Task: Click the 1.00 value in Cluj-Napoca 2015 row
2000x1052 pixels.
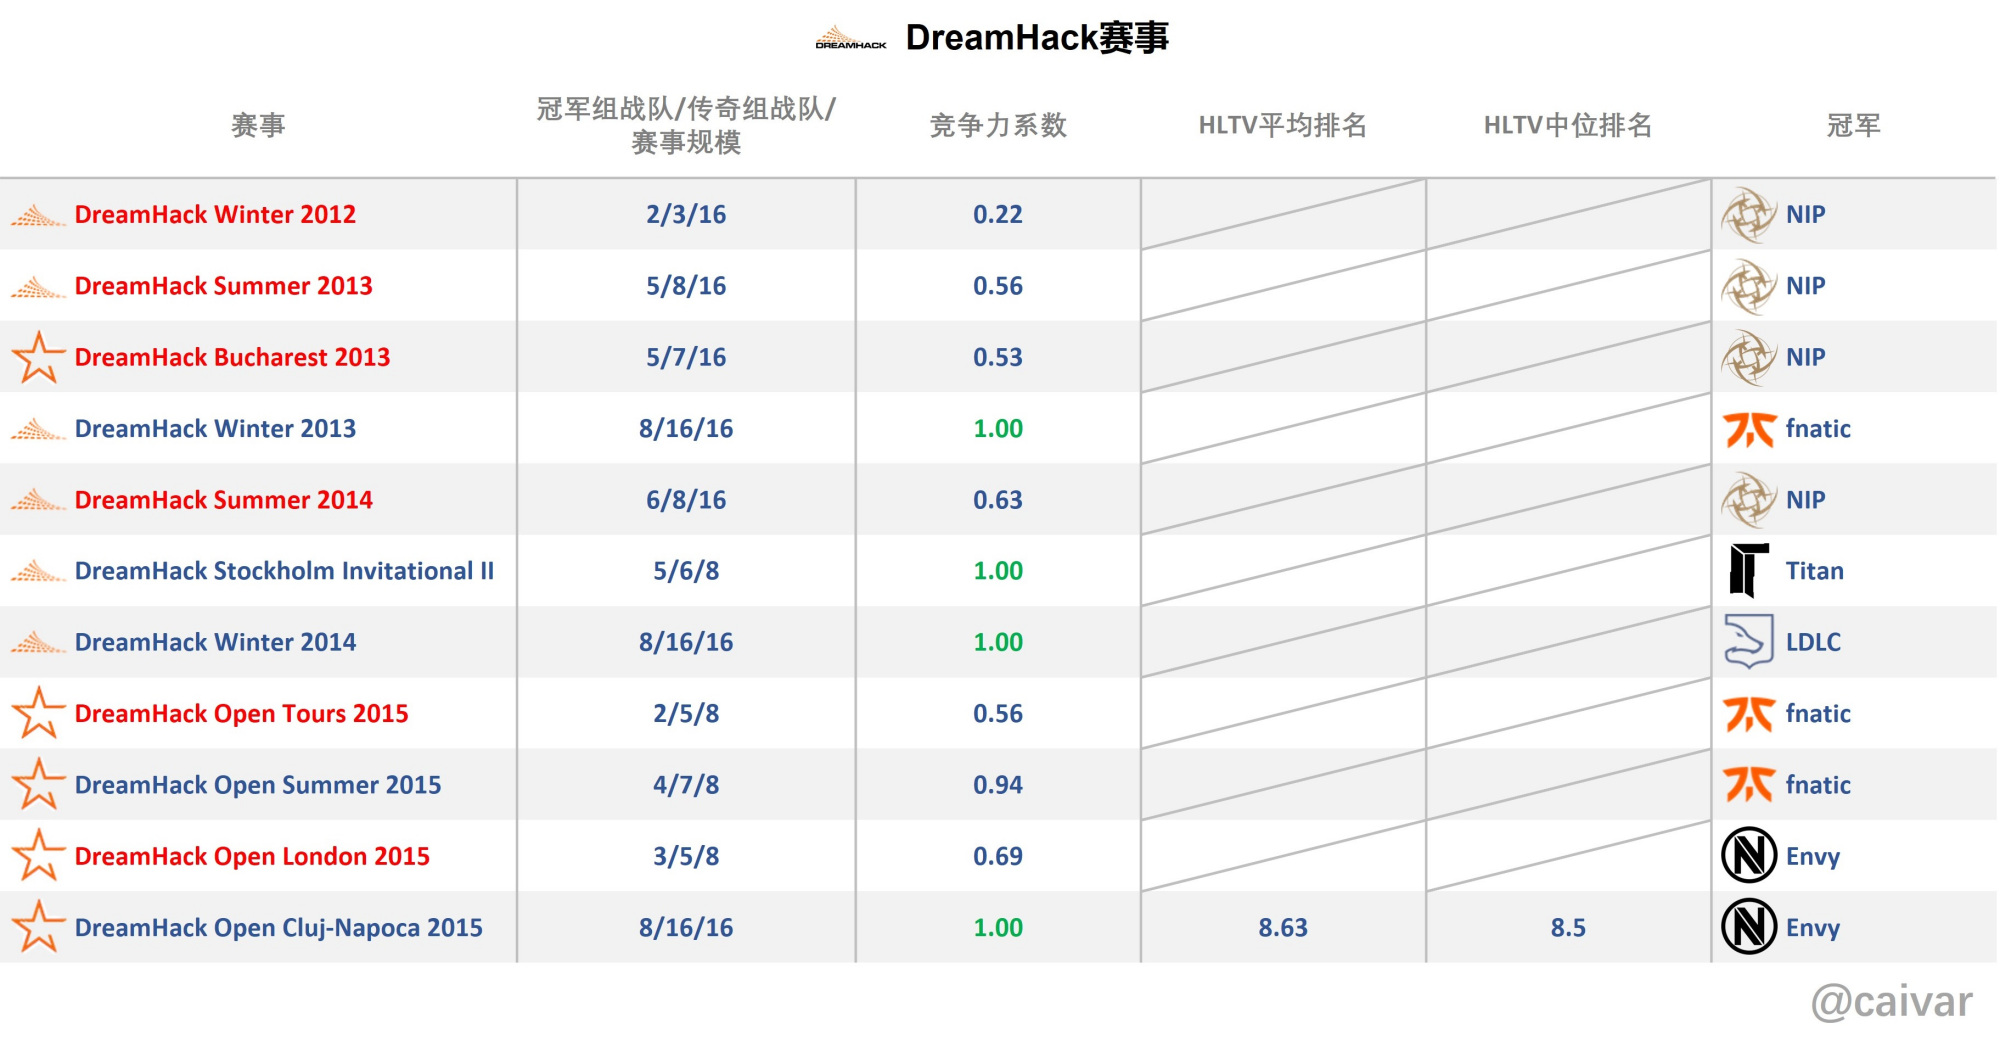Action: pyautogui.click(x=998, y=928)
